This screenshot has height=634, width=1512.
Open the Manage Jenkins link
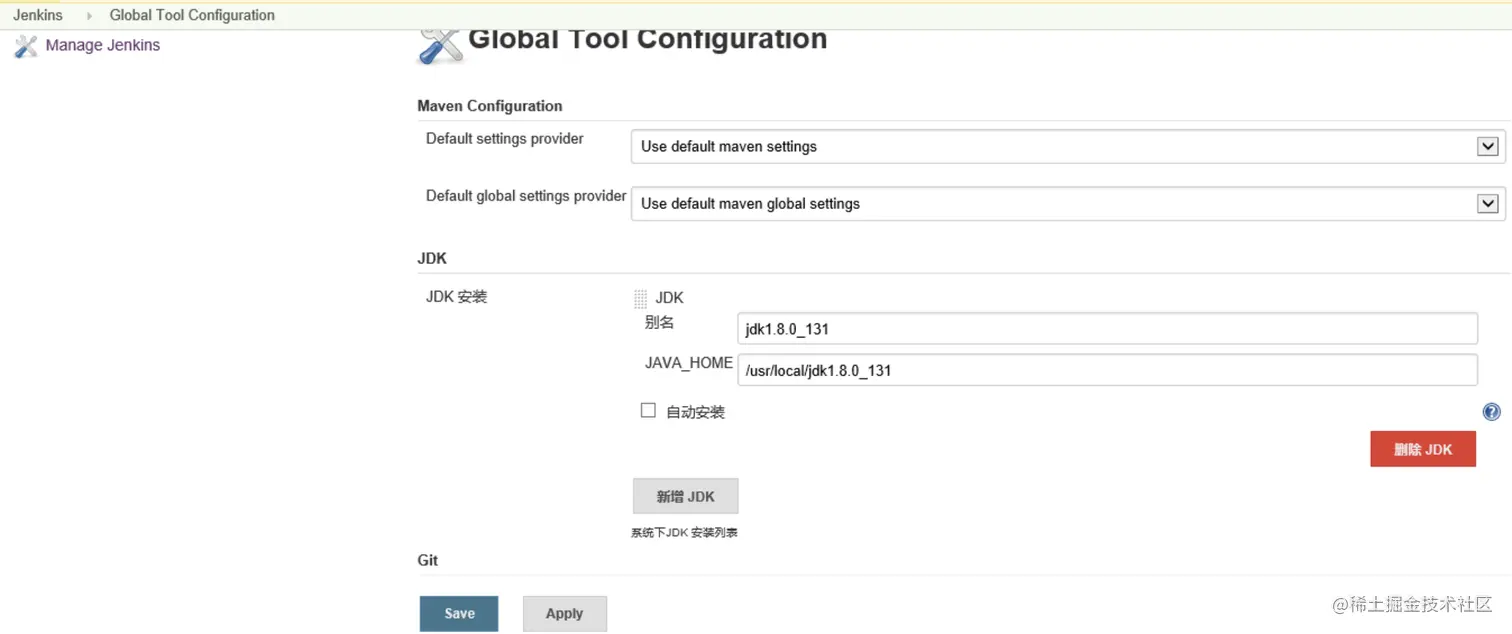click(103, 45)
